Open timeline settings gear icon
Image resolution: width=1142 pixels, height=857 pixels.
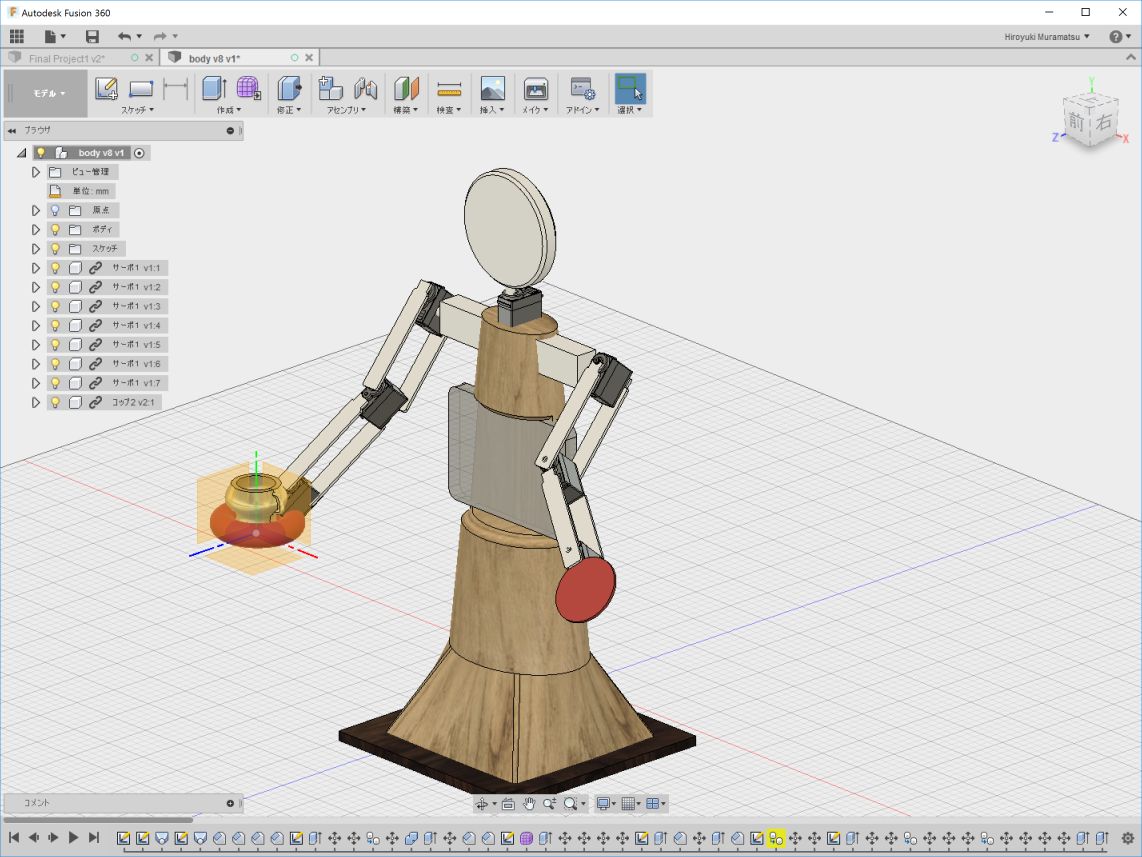(x=1127, y=838)
